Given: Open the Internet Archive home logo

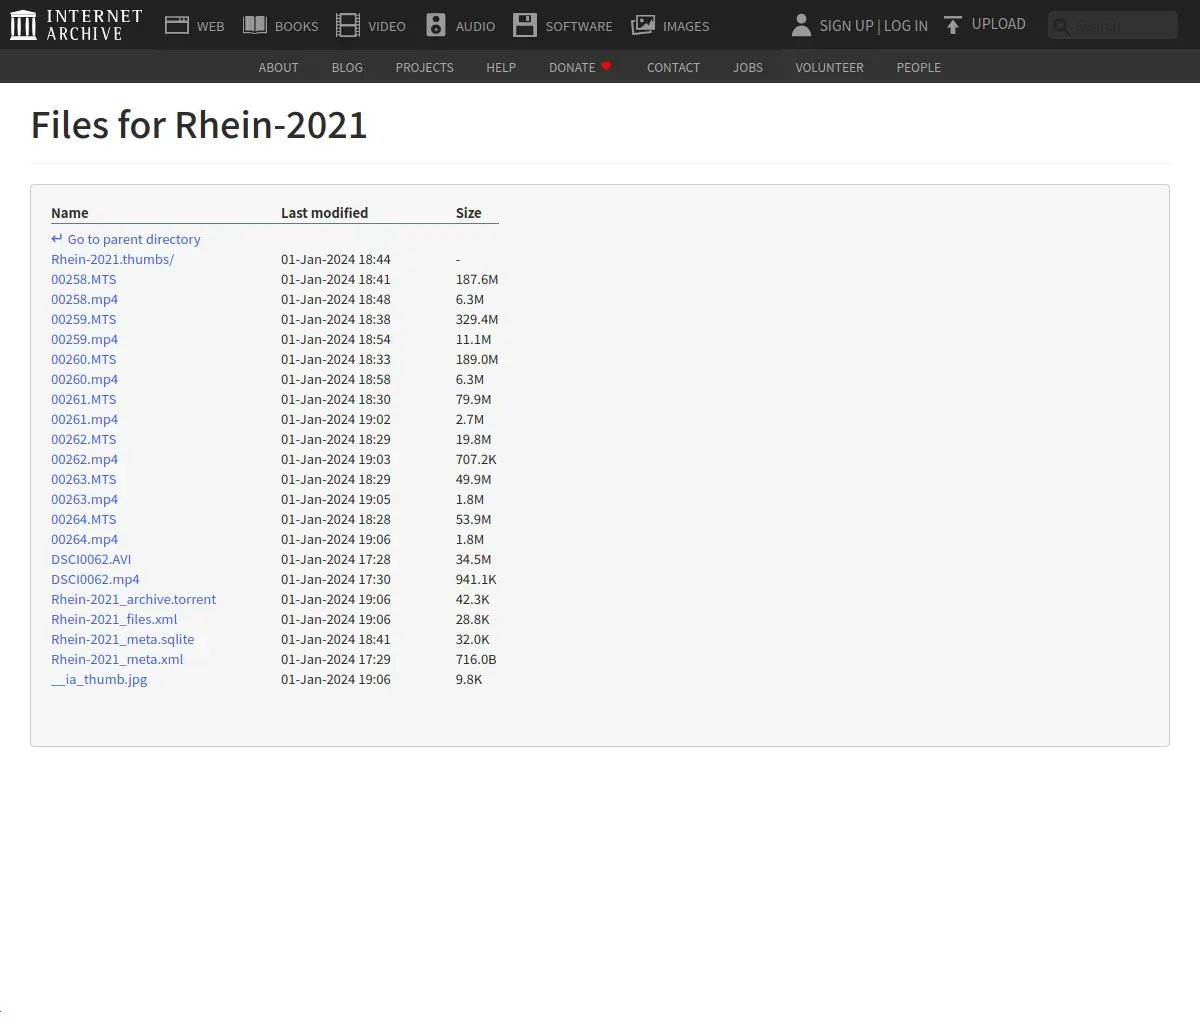Looking at the screenshot, I should (76, 25).
